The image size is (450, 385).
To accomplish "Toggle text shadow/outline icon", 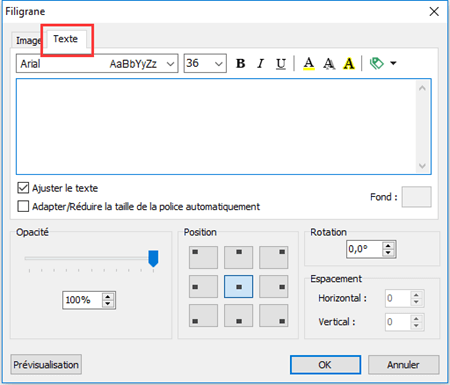I will tap(329, 63).
